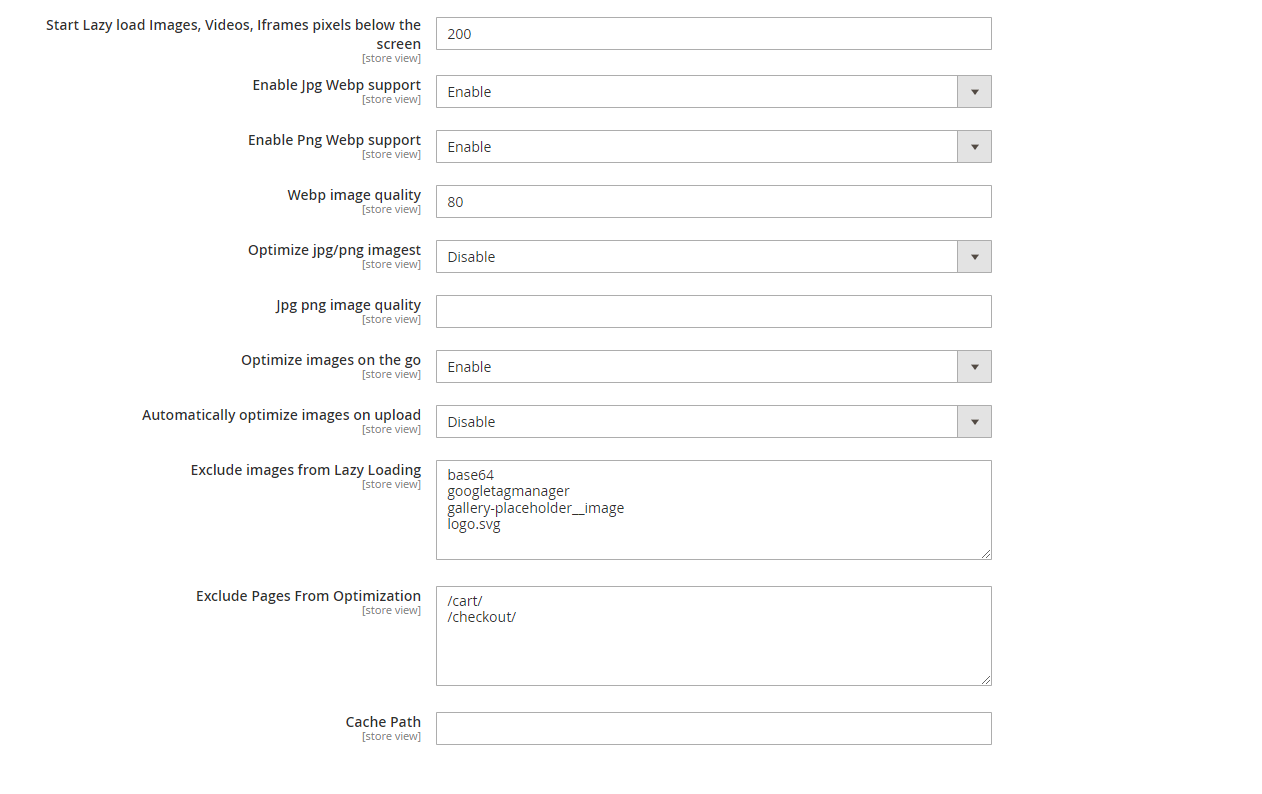Focus the Webp image quality input field
1262x794 pixels.
(713, 202)
